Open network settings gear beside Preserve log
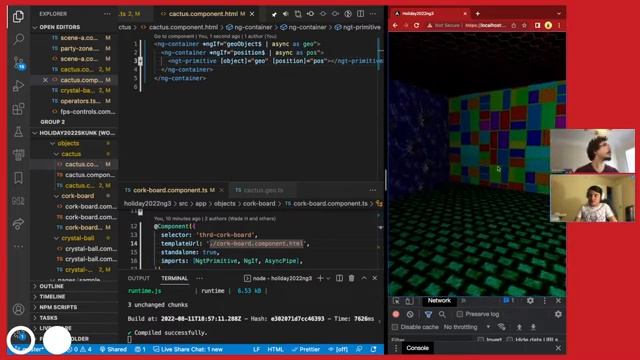This screenshot has width=640, height=360. pos(558,314)
